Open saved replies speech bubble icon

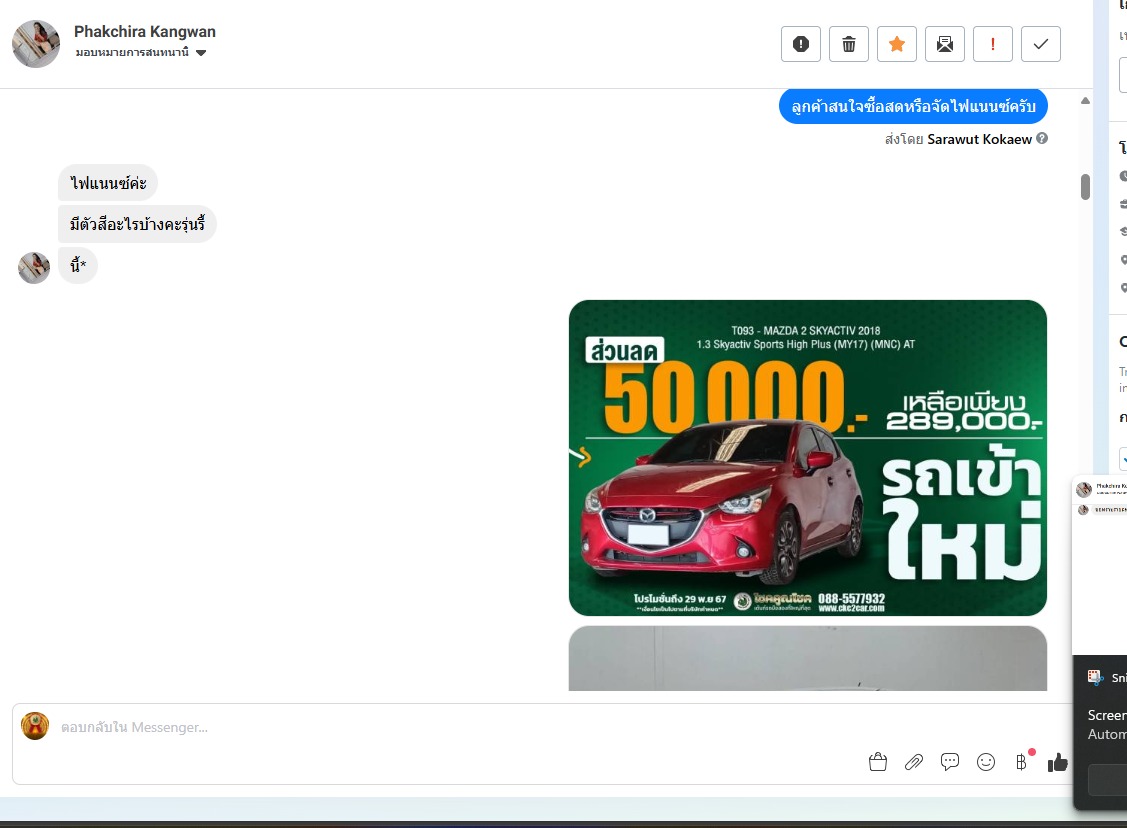(x=949, y=762)
